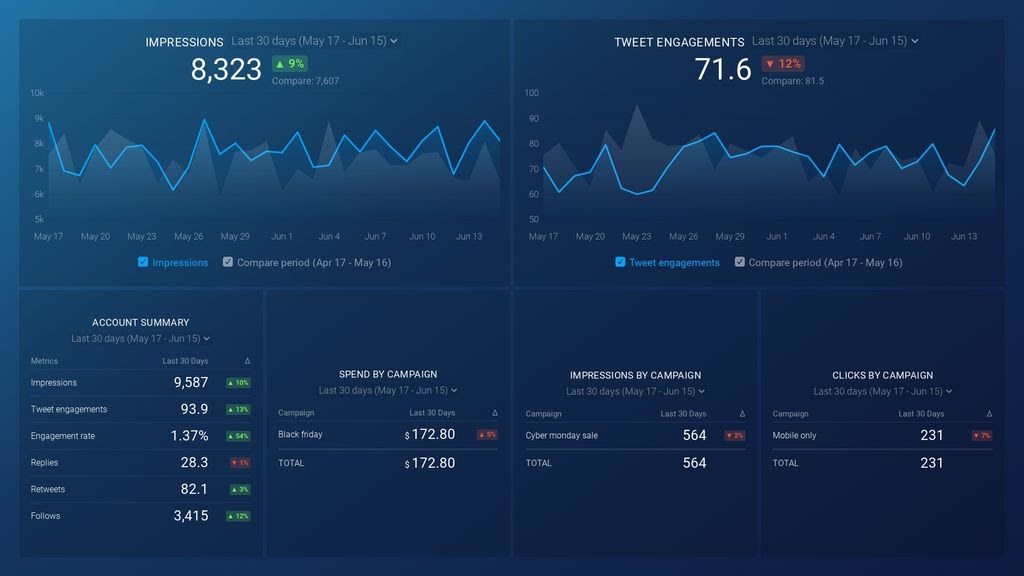Screen dimensions: 1024x576
Task: Expand the Spend by Campaign date selector
Action: (x=387, y=390)
